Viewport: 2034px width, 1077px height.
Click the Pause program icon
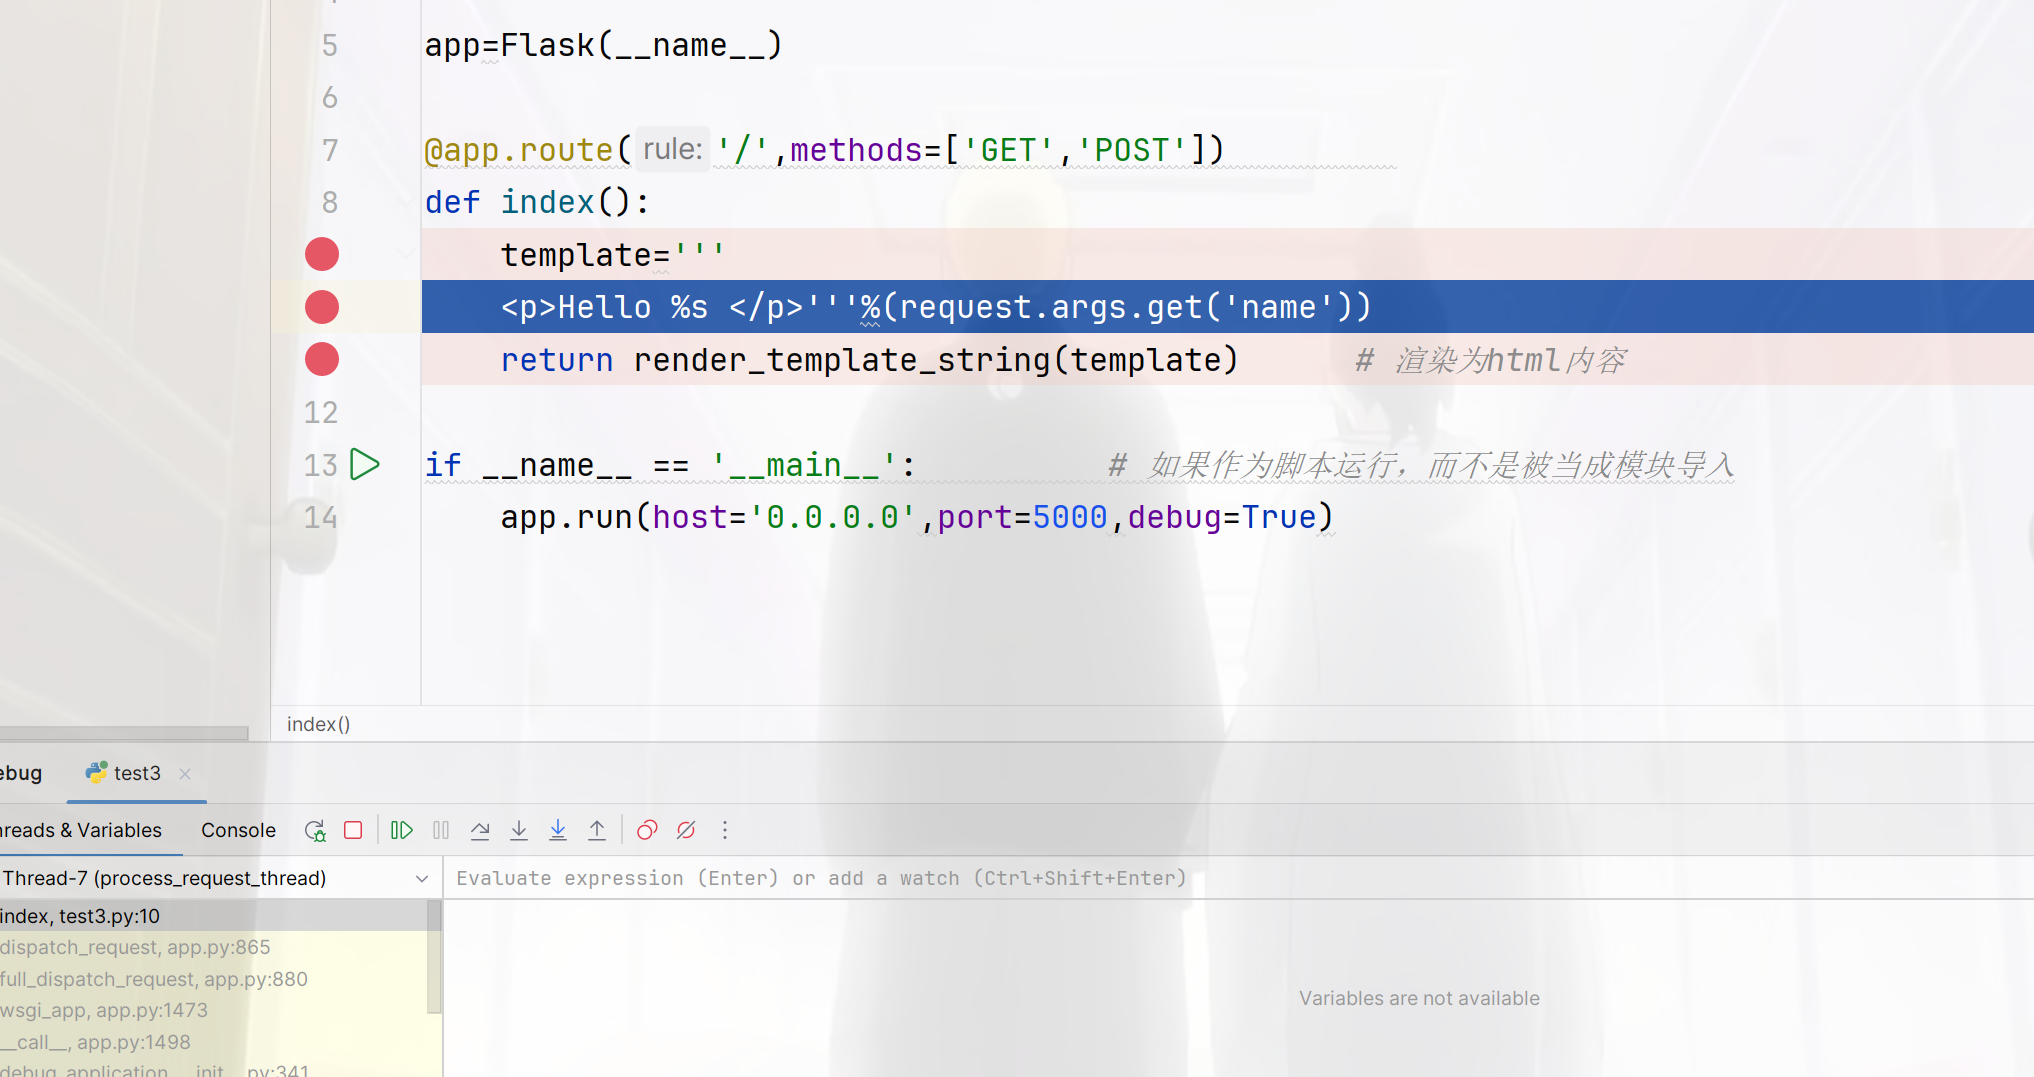[x=441, y=830]
